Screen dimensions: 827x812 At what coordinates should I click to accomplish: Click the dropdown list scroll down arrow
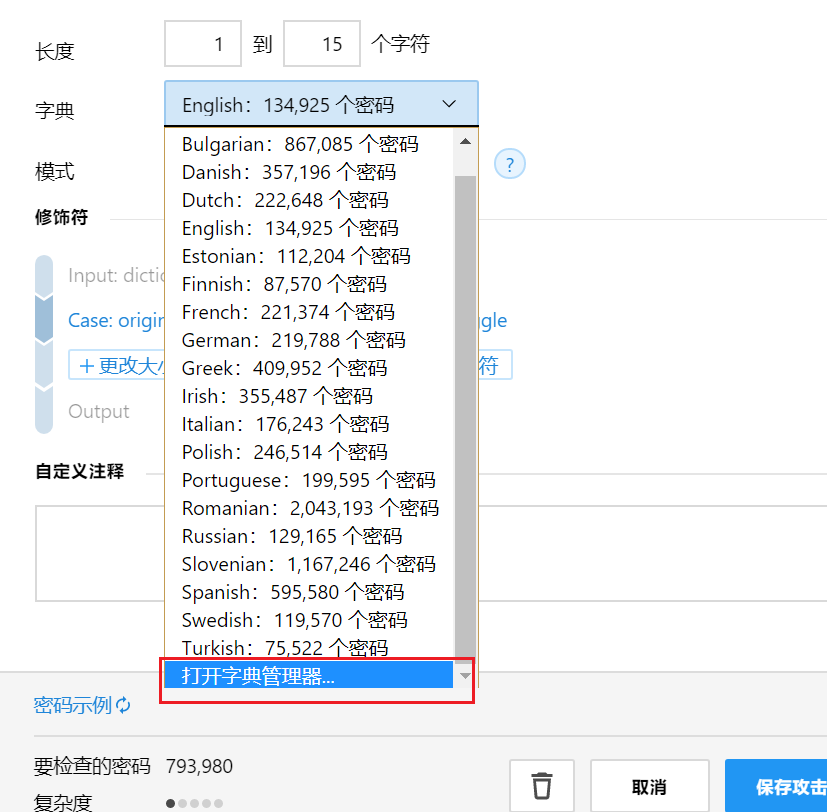(465, 676)
